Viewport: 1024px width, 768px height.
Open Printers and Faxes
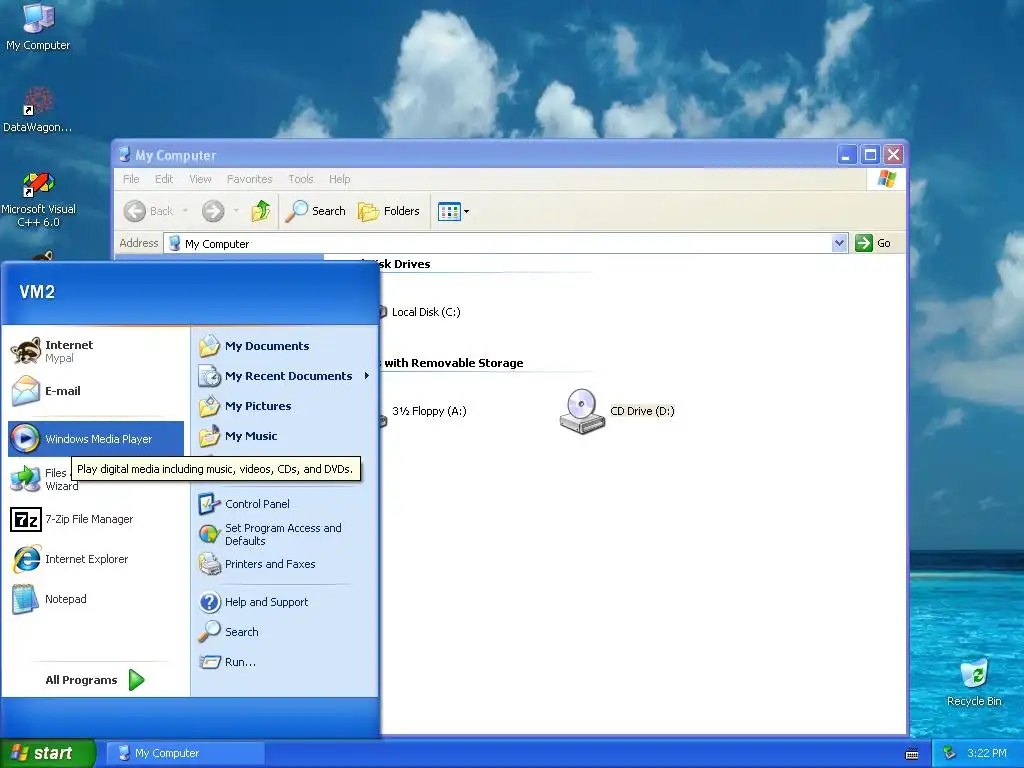coord(285,564)
